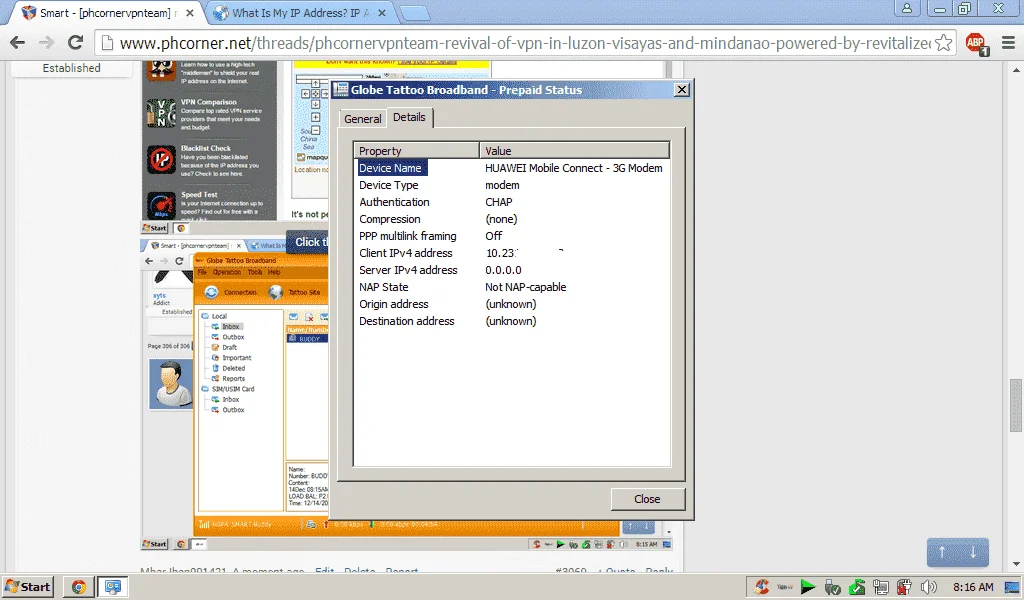
Task: Click the Speed Test sidebar icon
Action: [x=161, y=206]
